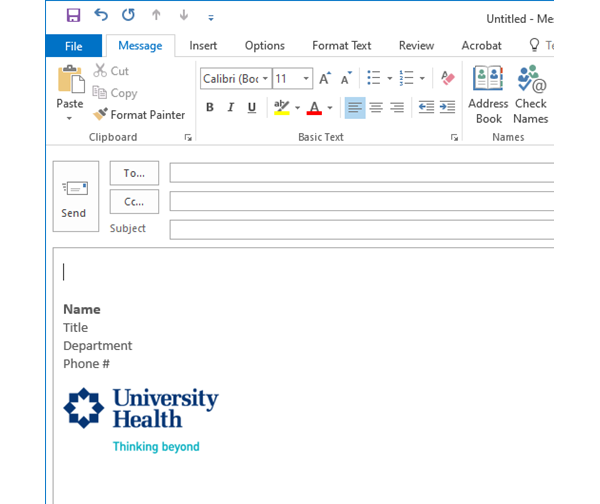Click the Paste clipboard icon

70,81
